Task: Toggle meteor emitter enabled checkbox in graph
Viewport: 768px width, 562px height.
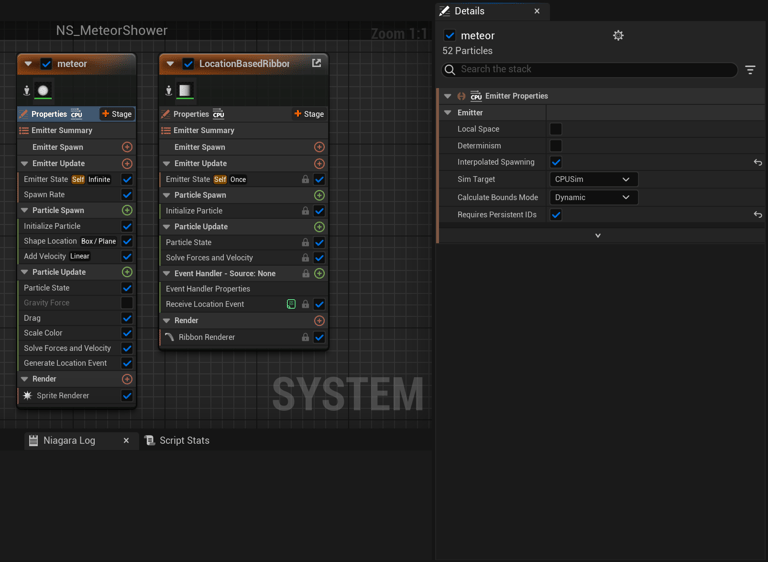Action: [x=46, y=64]
